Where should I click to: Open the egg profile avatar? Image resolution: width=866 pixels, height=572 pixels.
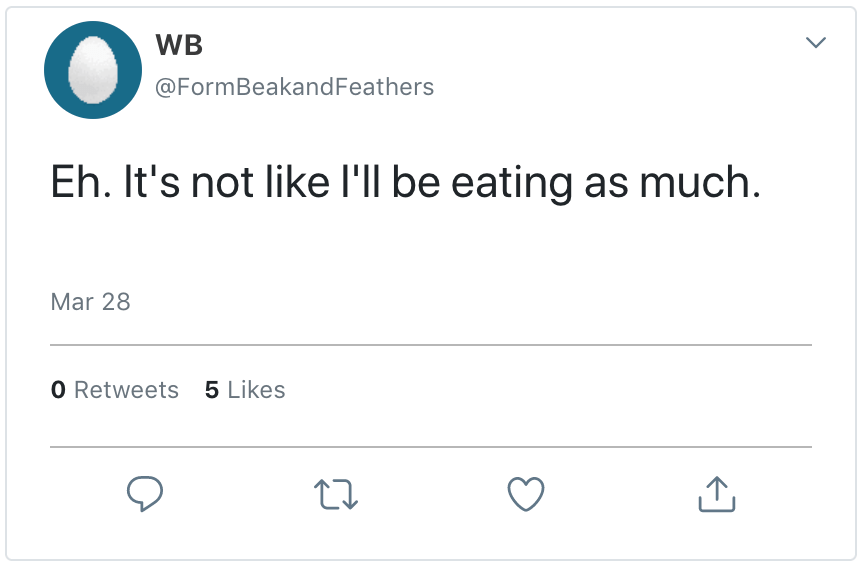93,70
